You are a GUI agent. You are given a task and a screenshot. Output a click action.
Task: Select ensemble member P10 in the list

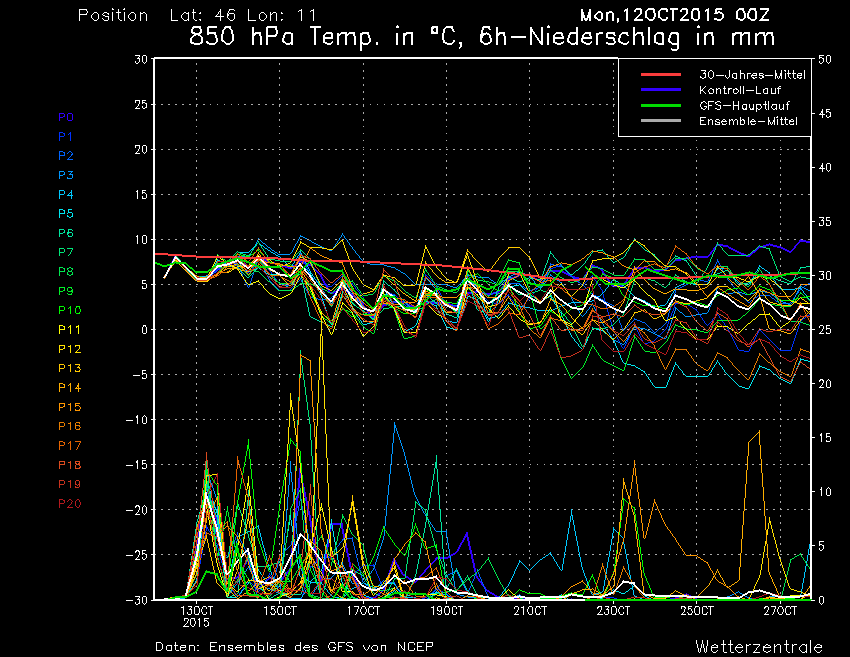pyautogui.click(x=70, y=310)
